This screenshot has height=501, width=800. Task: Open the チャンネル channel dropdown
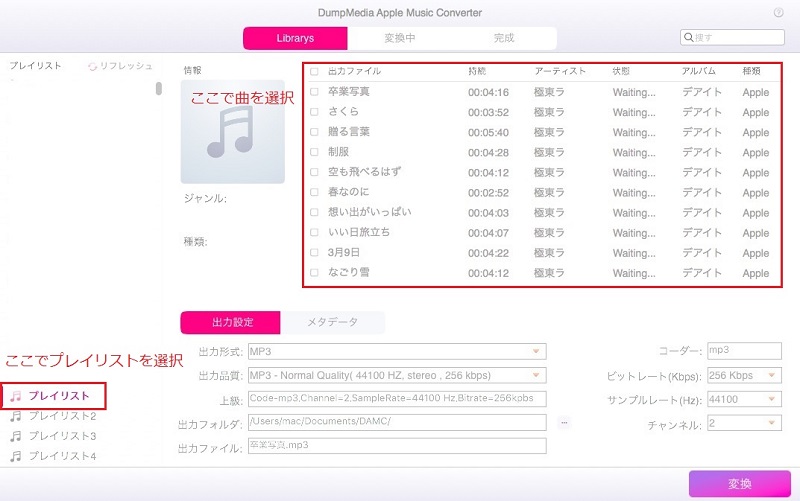[744, 423]
